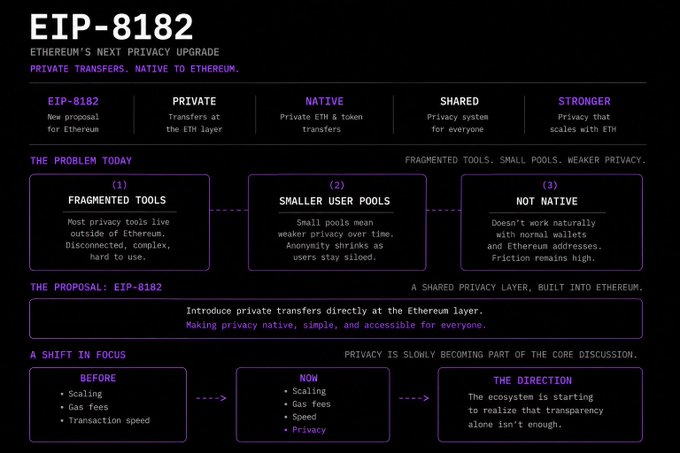Select the PRIVATE column heading

[194, 101]
